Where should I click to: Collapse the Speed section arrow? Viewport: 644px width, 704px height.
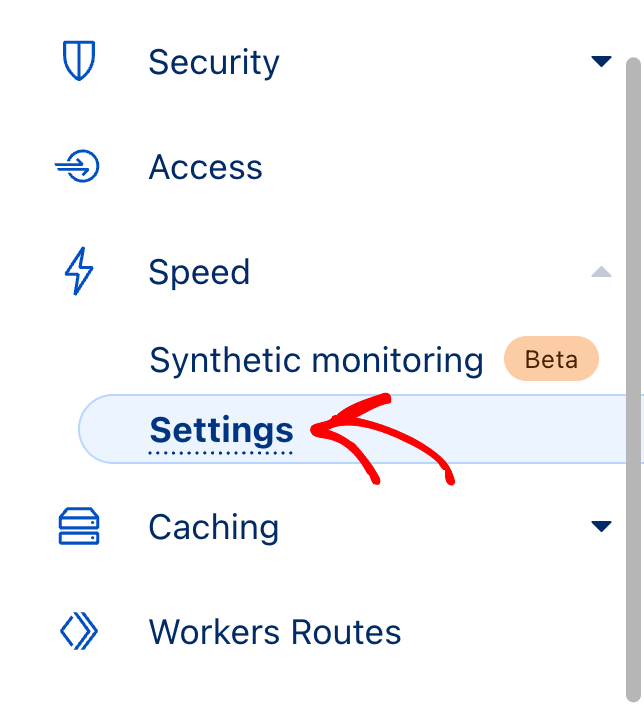(x=601, y=271)
